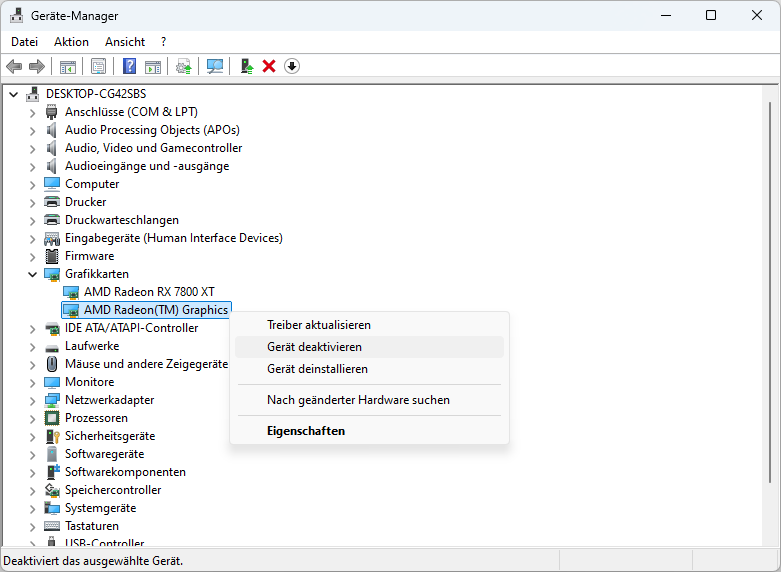Select the AMD Radeon RX 7800 XT label

tap(149, 291)
